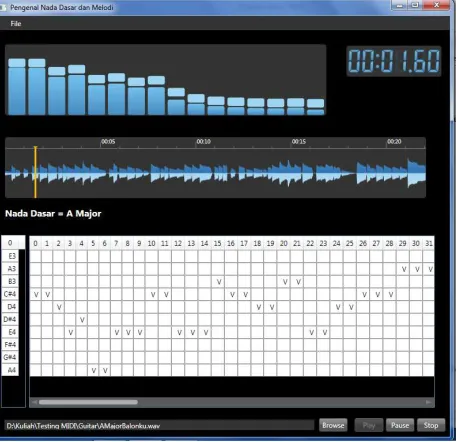
Task: Click the 'Nada Dasar = A Major' label
Action: tap(53, 214)
